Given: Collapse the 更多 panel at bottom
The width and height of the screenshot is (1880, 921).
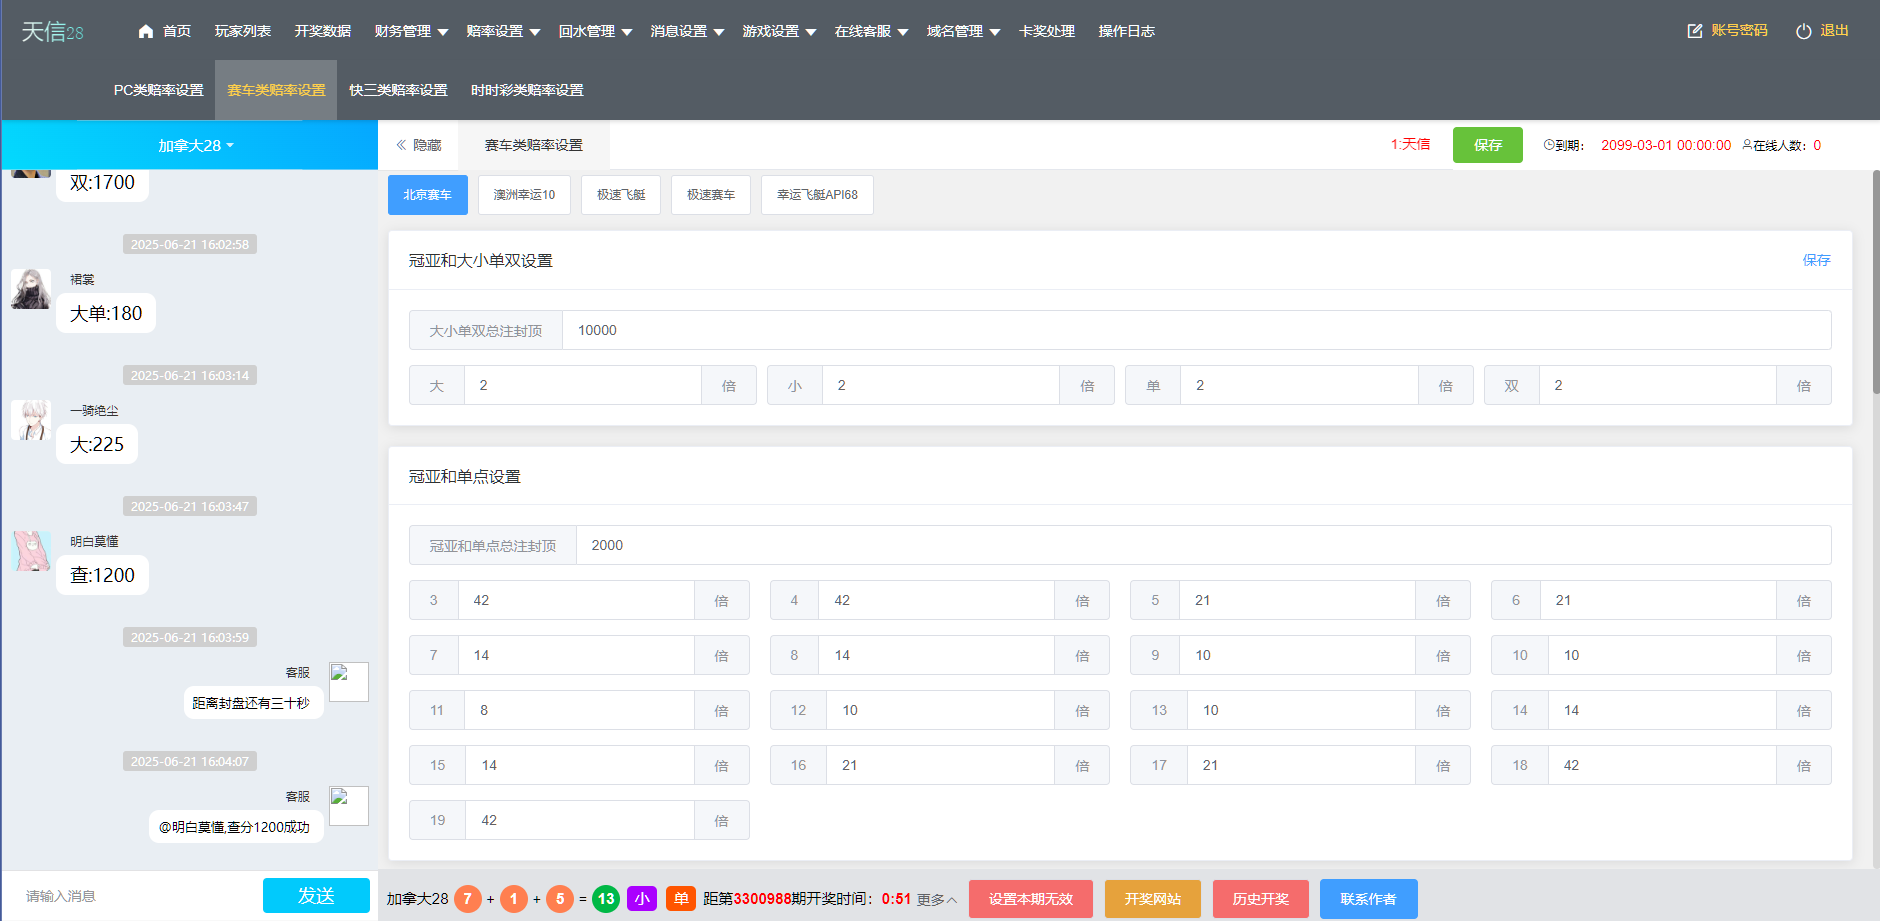Looking at the screenshot, I should click(936, 898).
